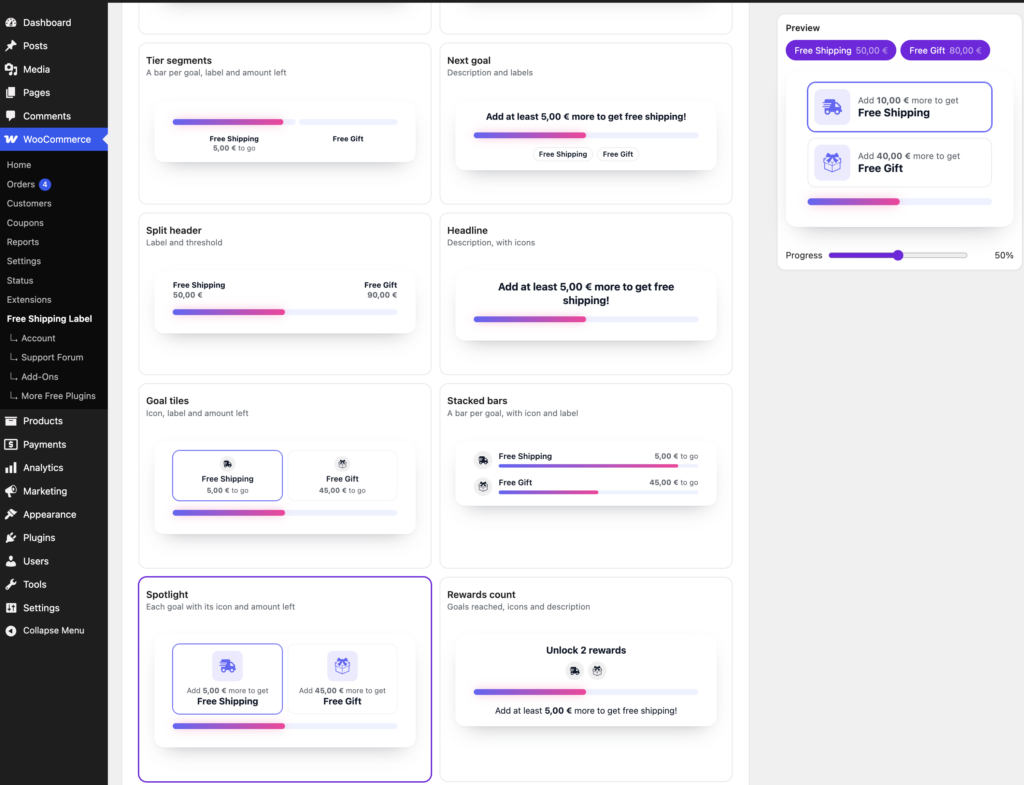The image size is (1024, 785).
Task: Click the WooCommerce logo icon
Action: (11, 139)
